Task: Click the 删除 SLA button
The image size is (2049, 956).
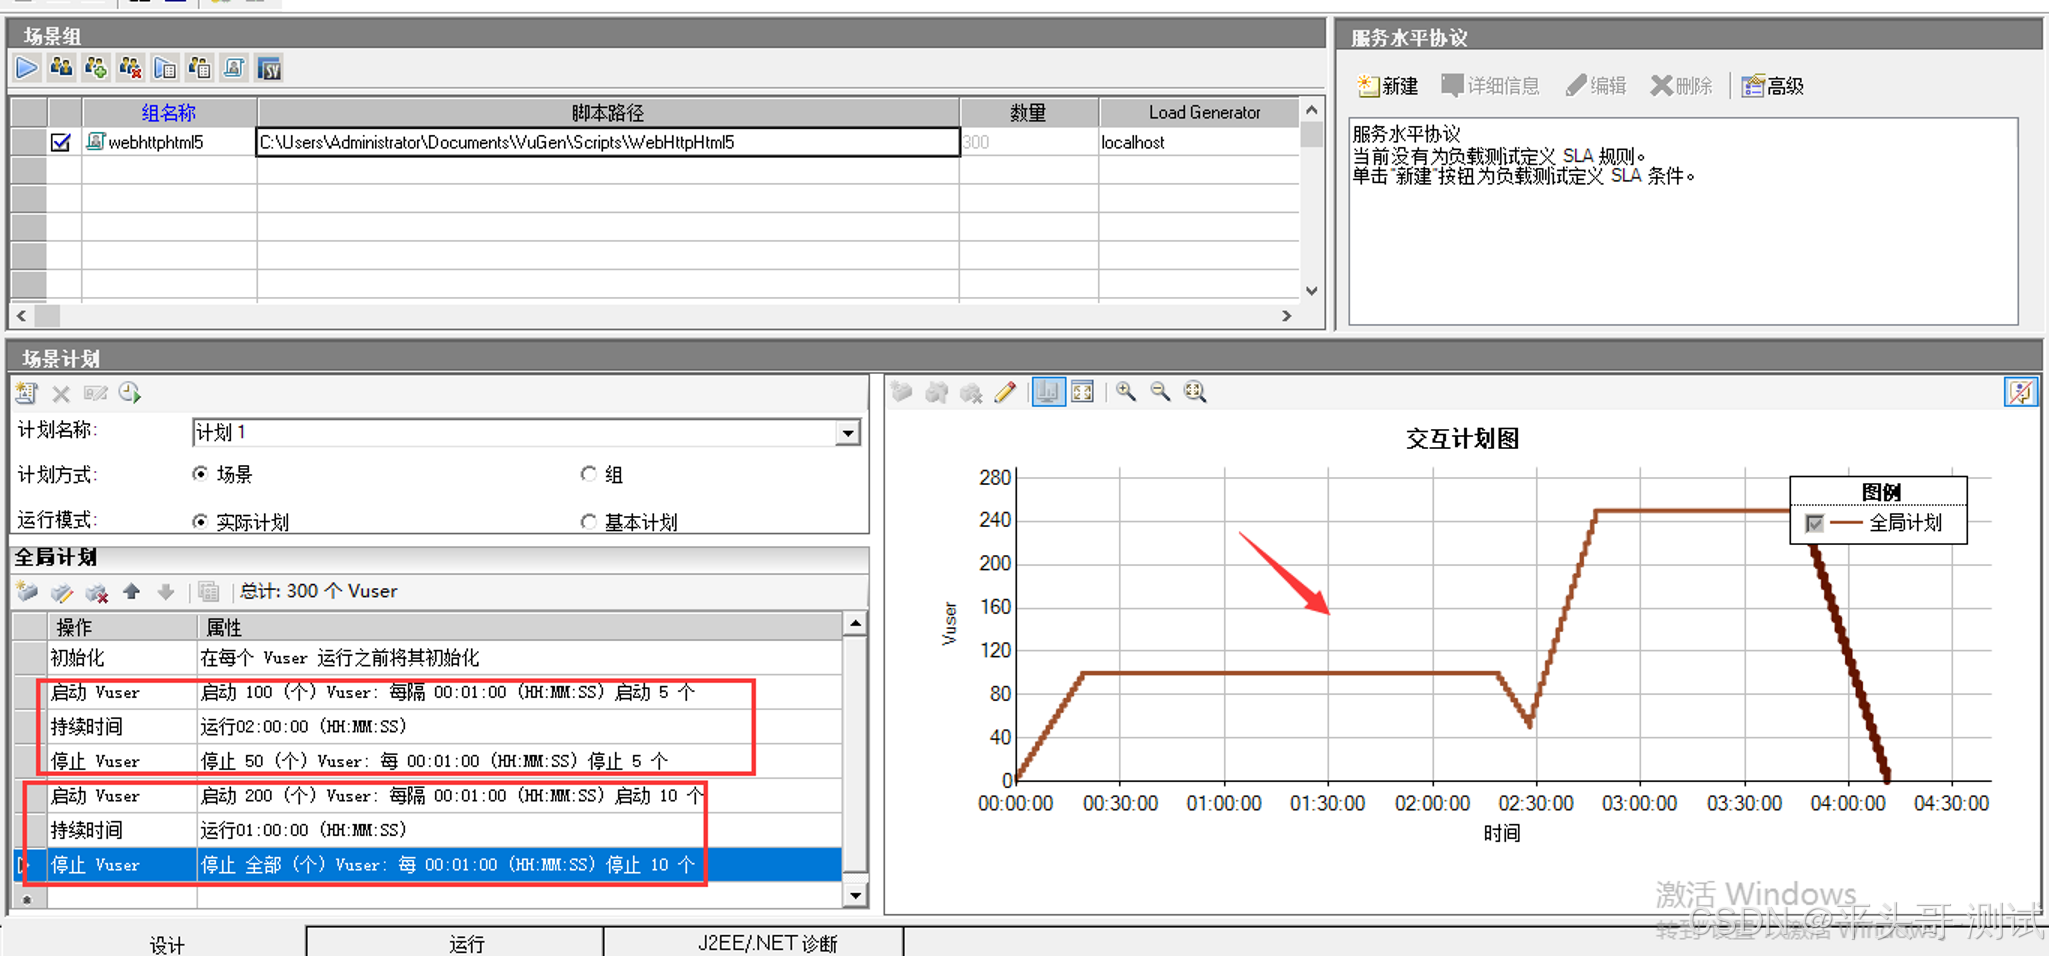Action: coord(1681,86)
